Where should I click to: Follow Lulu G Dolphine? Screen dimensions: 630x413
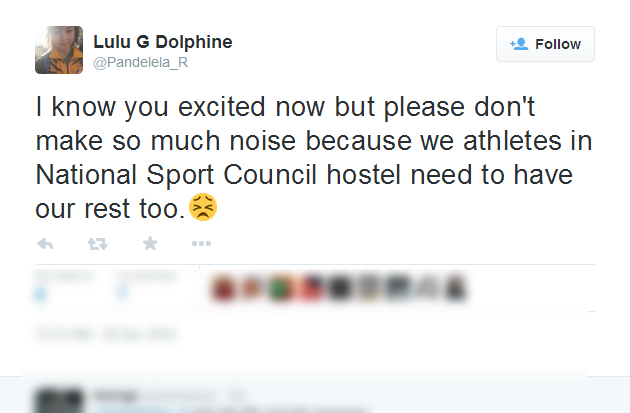tap(546, 44)
